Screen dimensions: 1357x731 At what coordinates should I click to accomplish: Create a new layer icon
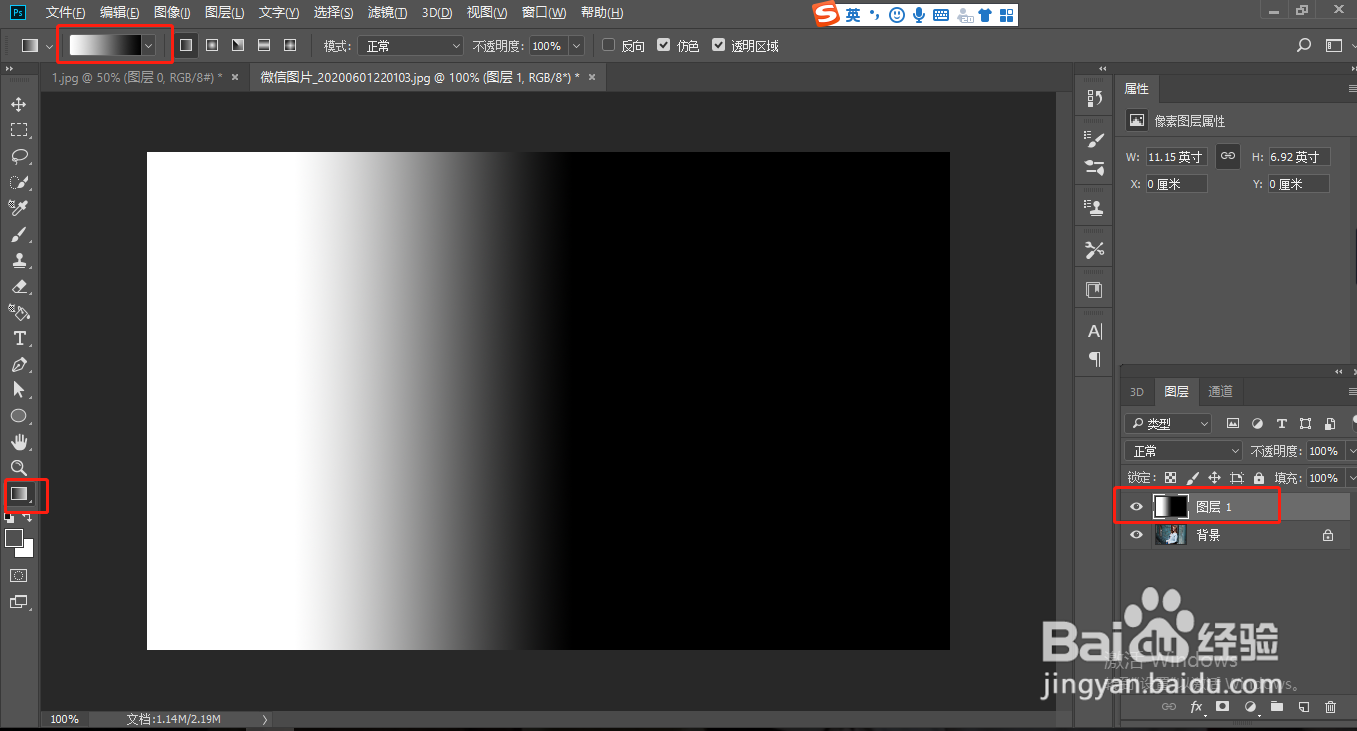1303,707
